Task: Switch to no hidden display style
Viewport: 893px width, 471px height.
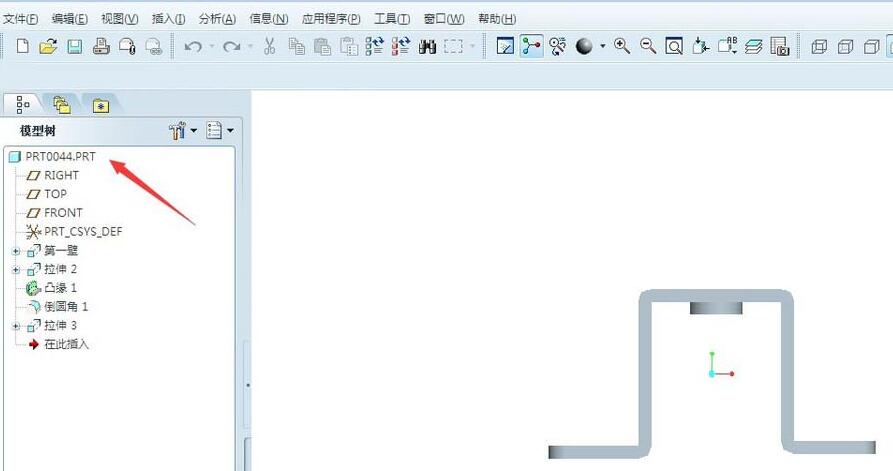Action: tap(871, 47)
